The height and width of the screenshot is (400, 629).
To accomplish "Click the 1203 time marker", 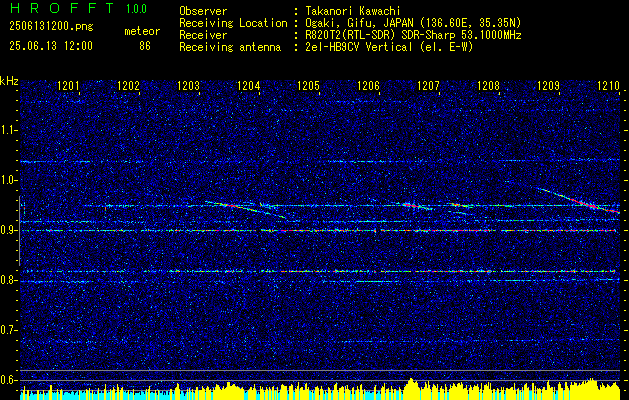I will pos(188,86).
